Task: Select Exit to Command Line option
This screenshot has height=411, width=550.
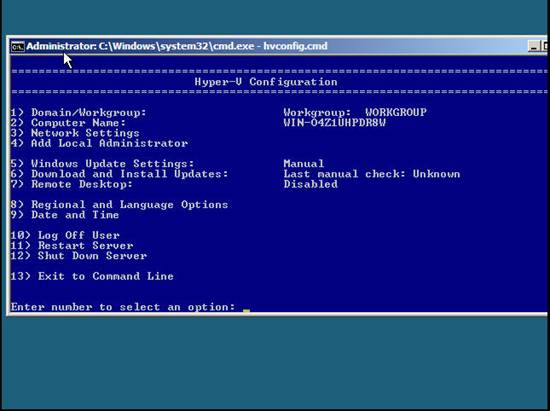Action: pyautogui.click(x=92, y=276)
